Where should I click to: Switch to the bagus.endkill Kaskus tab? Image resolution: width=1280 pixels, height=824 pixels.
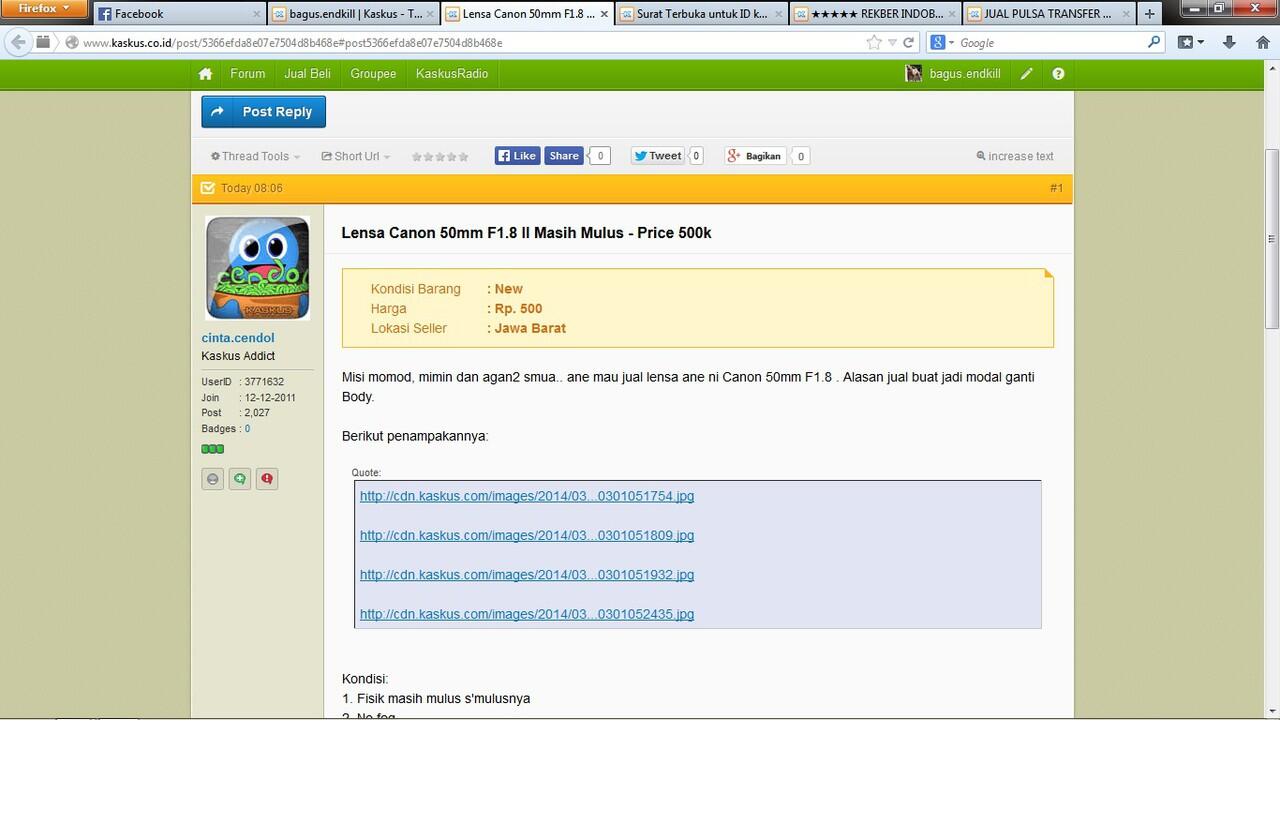(x=353, y=14)
